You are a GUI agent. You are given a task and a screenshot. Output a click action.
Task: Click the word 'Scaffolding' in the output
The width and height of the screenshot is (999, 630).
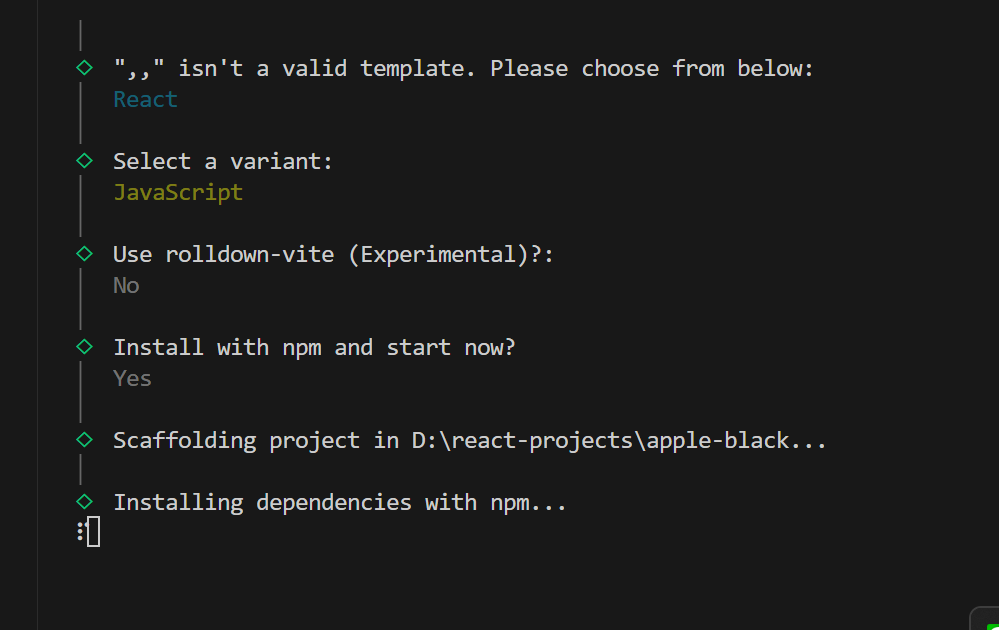(x=184, y=440)
